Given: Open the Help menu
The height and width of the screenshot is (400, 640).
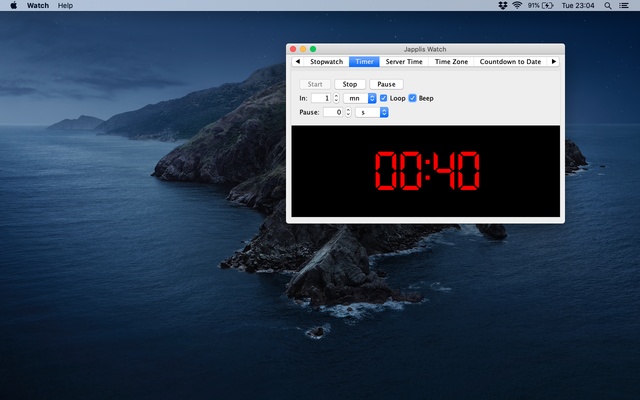Looking at the screenshot, I should (65, 5).
